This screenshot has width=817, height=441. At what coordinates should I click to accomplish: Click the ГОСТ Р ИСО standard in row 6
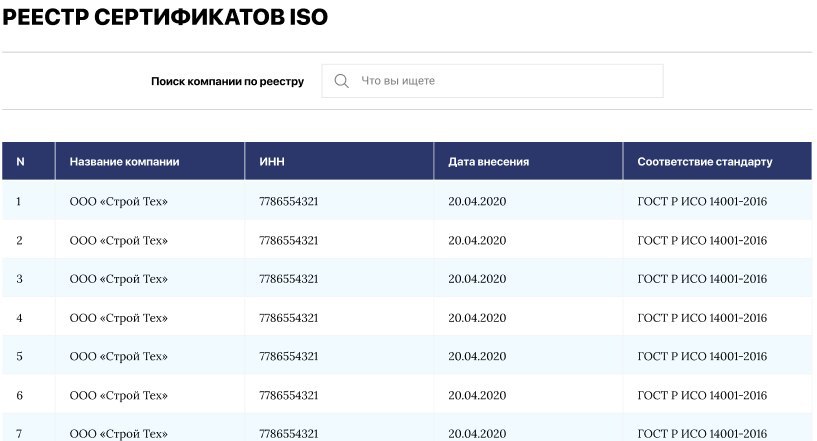click(702, 396)
